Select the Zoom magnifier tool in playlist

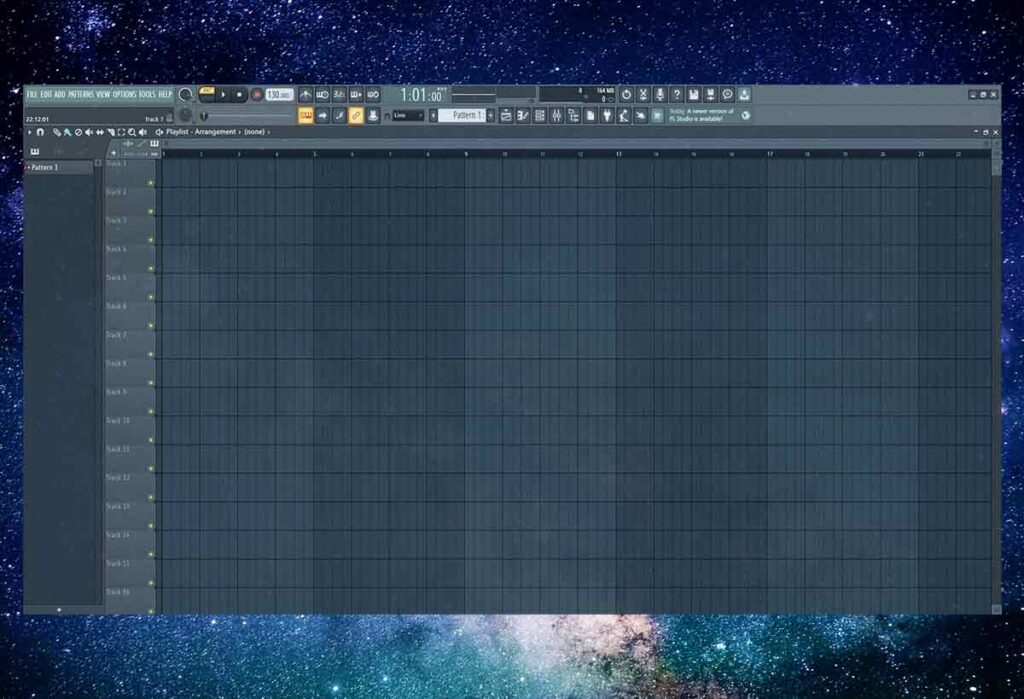(131, 132)
